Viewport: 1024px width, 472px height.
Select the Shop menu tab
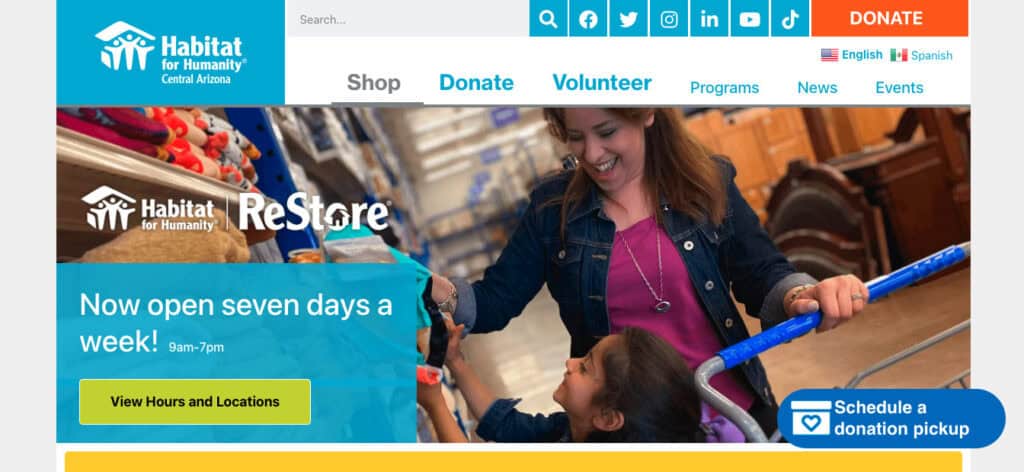tap(374, 83)
